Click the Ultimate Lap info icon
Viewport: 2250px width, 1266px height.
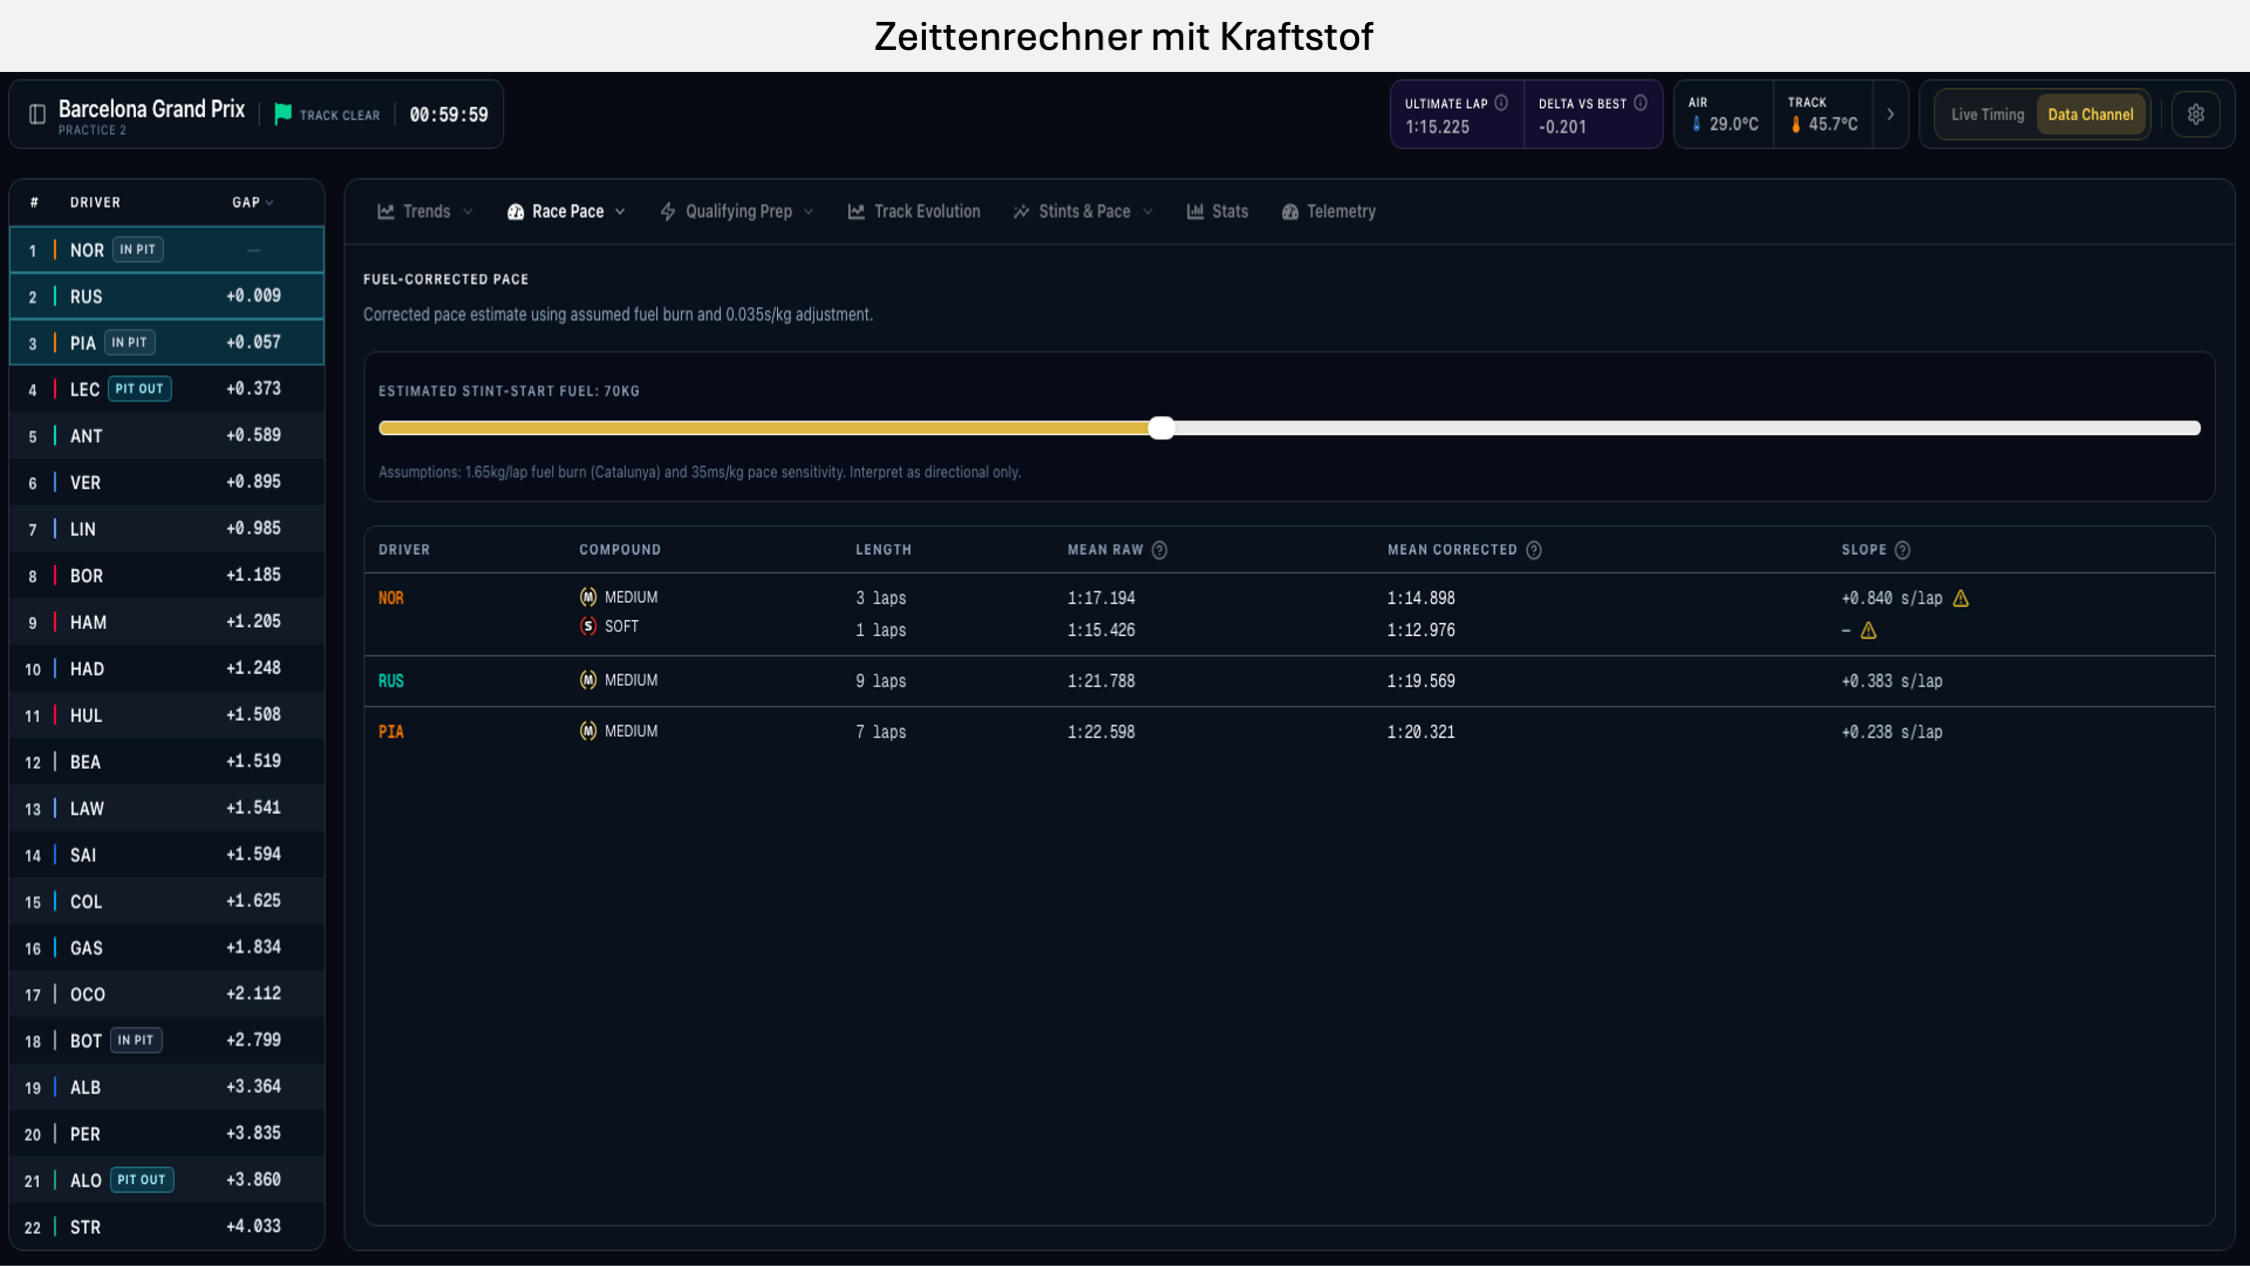coord(1501,103)
